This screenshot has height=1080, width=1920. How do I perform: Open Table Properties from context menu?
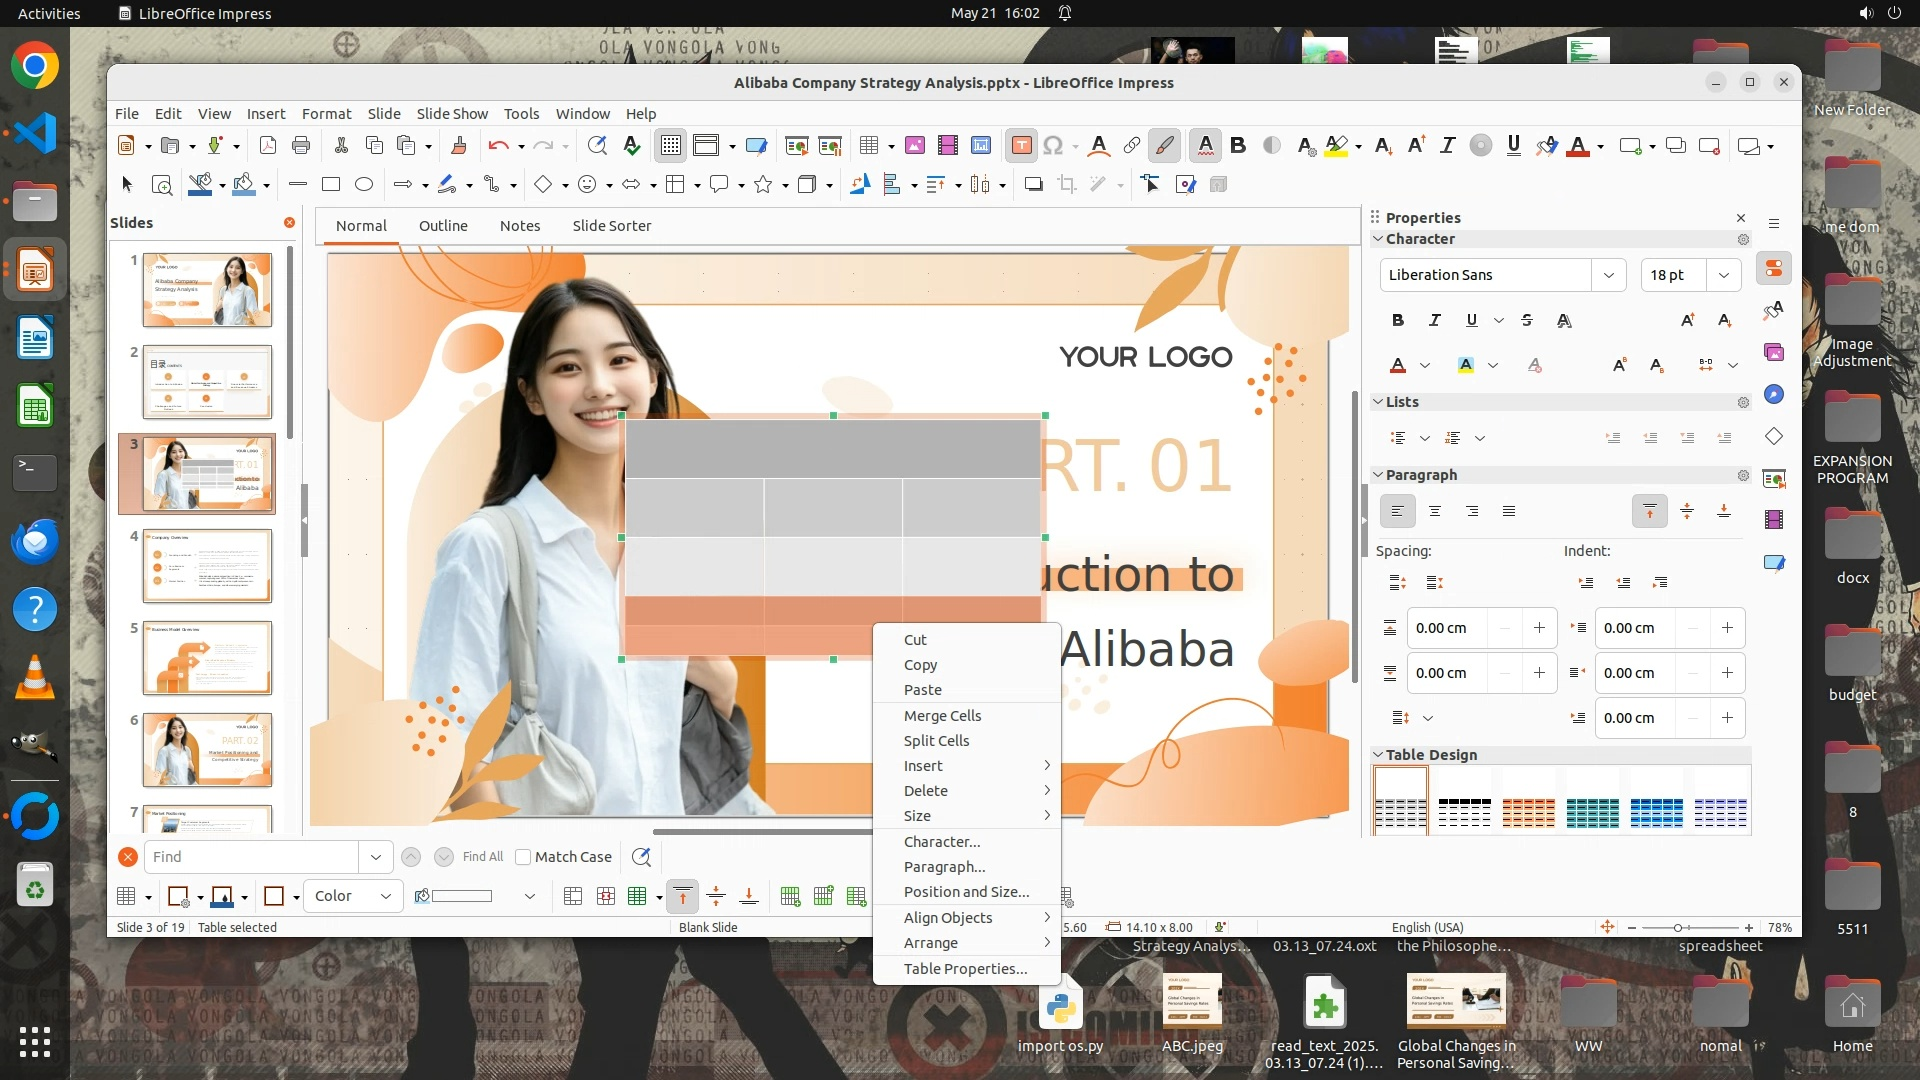click(x=965, y=969)
